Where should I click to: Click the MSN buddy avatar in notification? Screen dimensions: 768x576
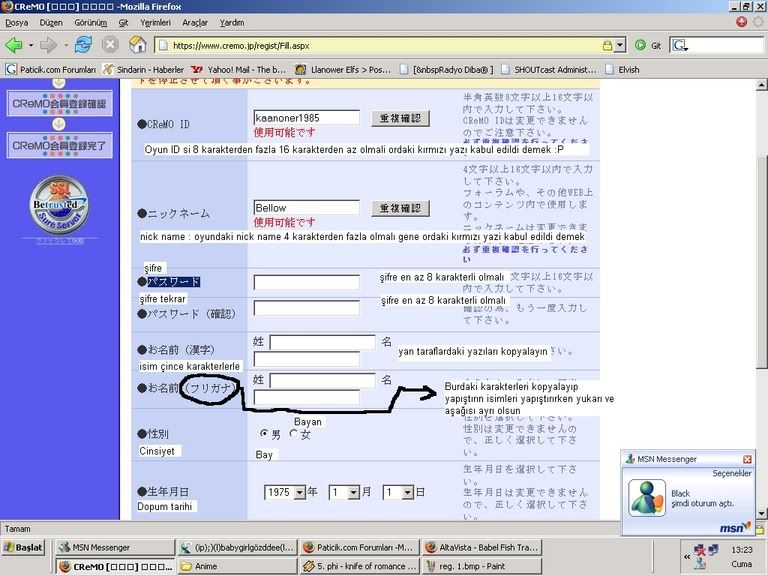pyautogui.click(x=647, y=498)
